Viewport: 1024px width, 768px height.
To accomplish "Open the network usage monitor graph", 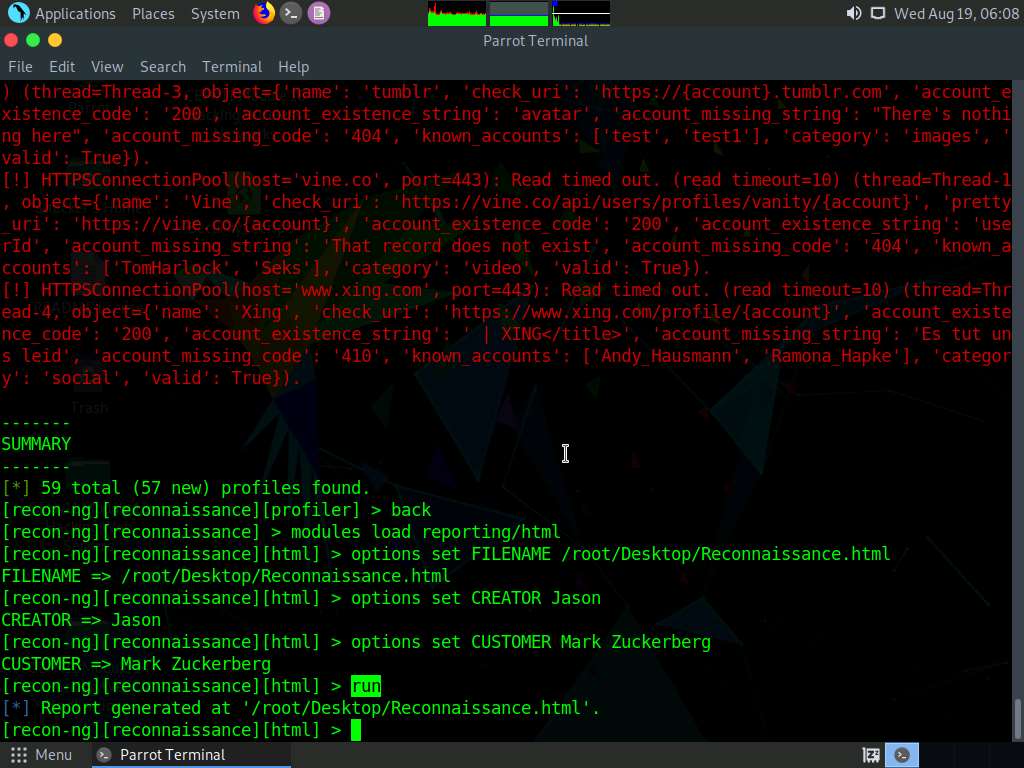I will pyautogui.click(x=581, y=14).
